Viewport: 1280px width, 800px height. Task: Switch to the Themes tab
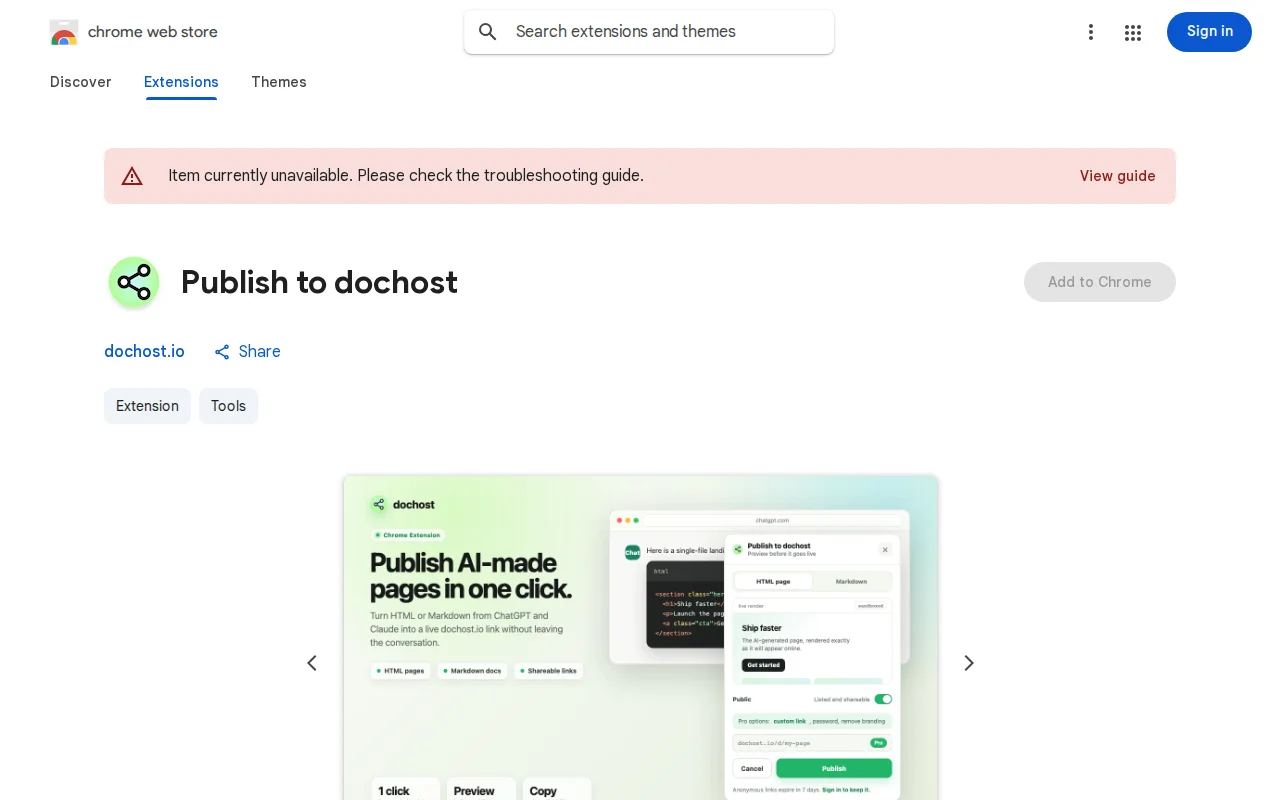tap(279, 82)
